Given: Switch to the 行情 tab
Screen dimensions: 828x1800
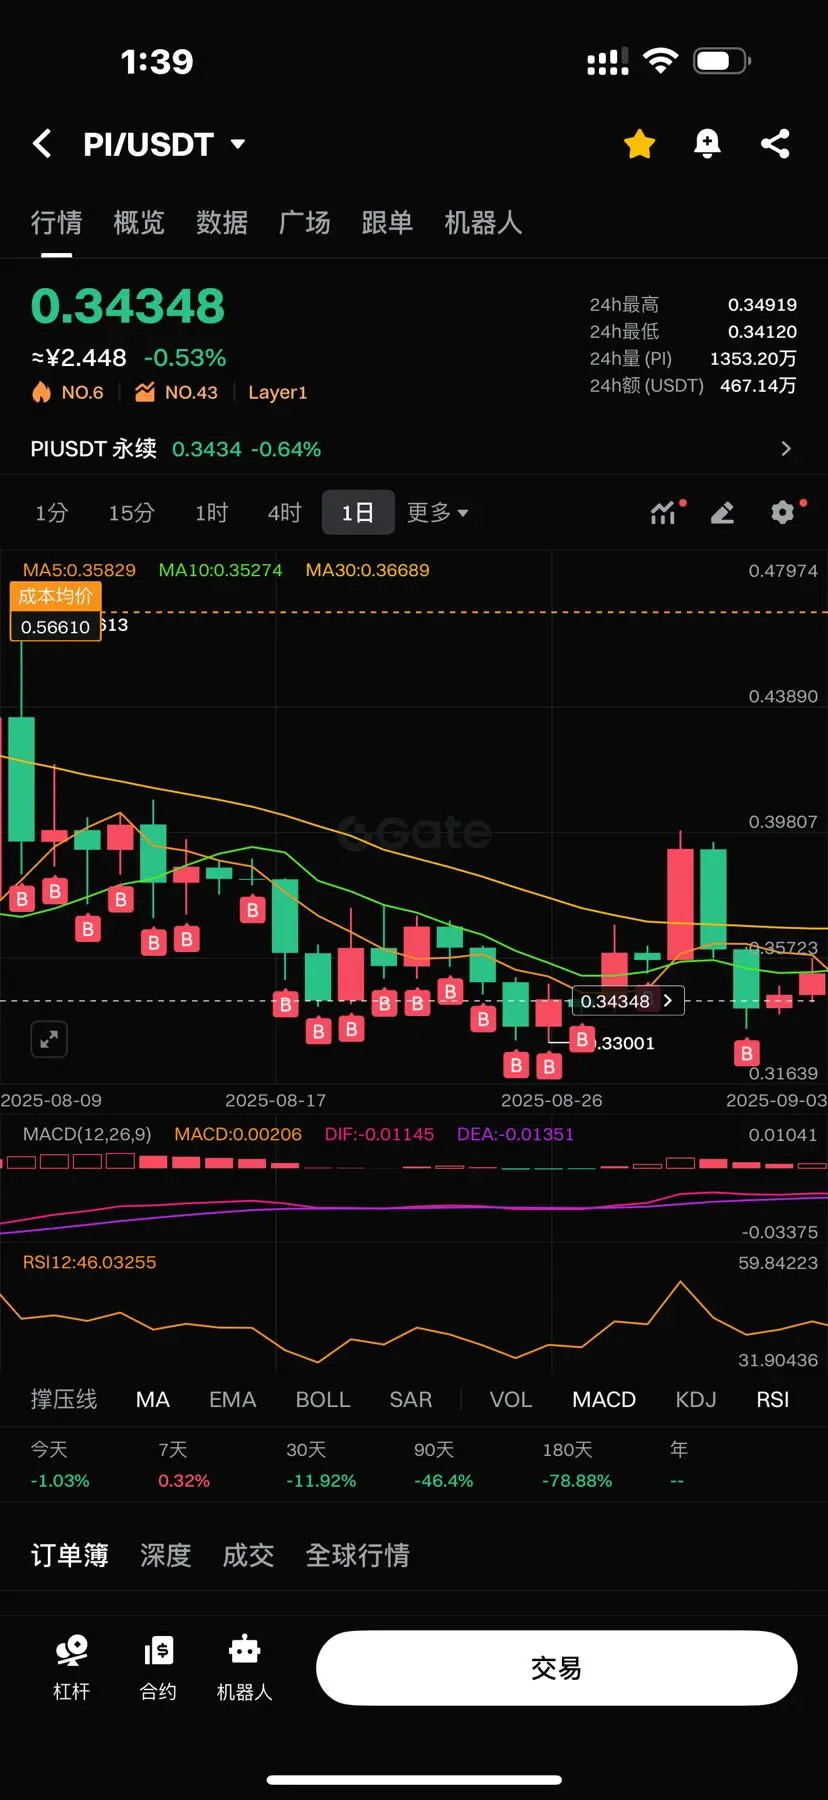Looking at the screenshot, I should point(56,222).
